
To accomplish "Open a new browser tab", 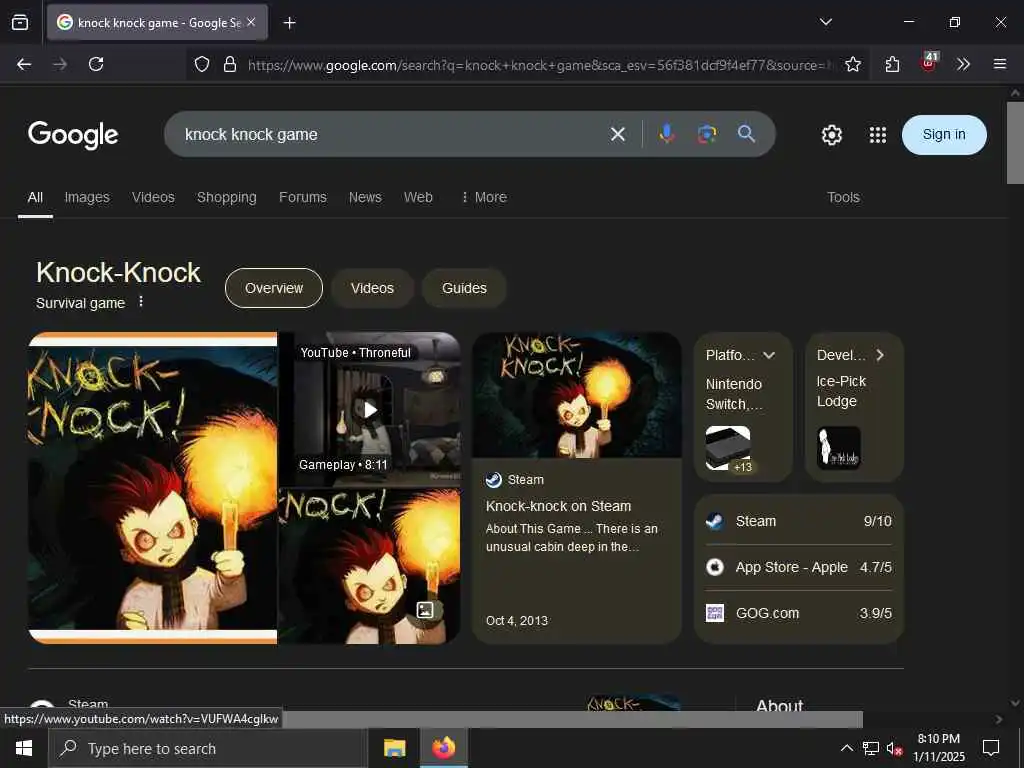I will pyautogui.click(x=289, y=23).
